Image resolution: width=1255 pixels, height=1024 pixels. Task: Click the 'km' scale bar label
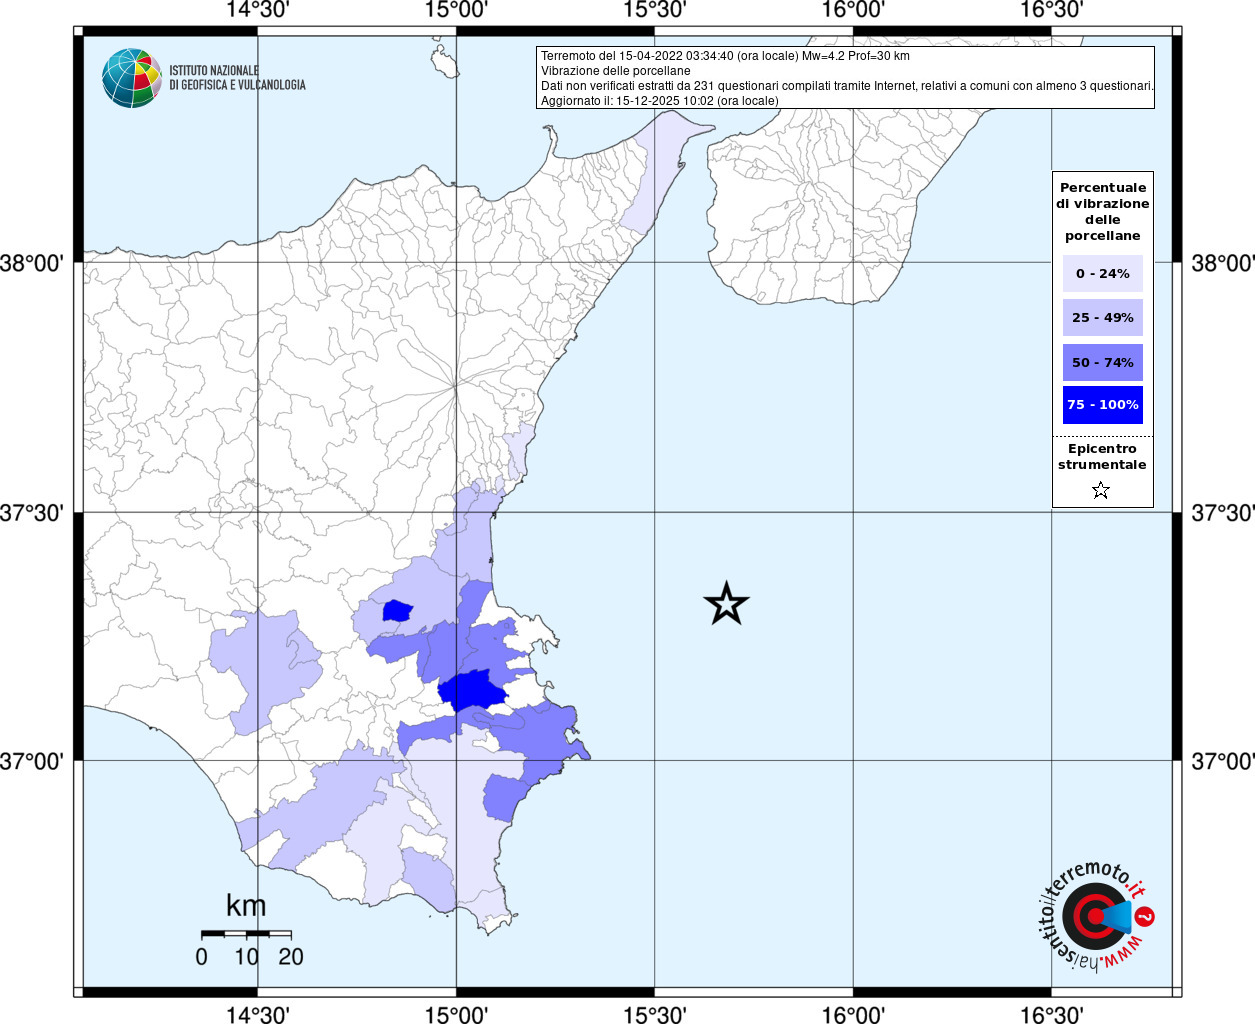click(x=246, y=906)
